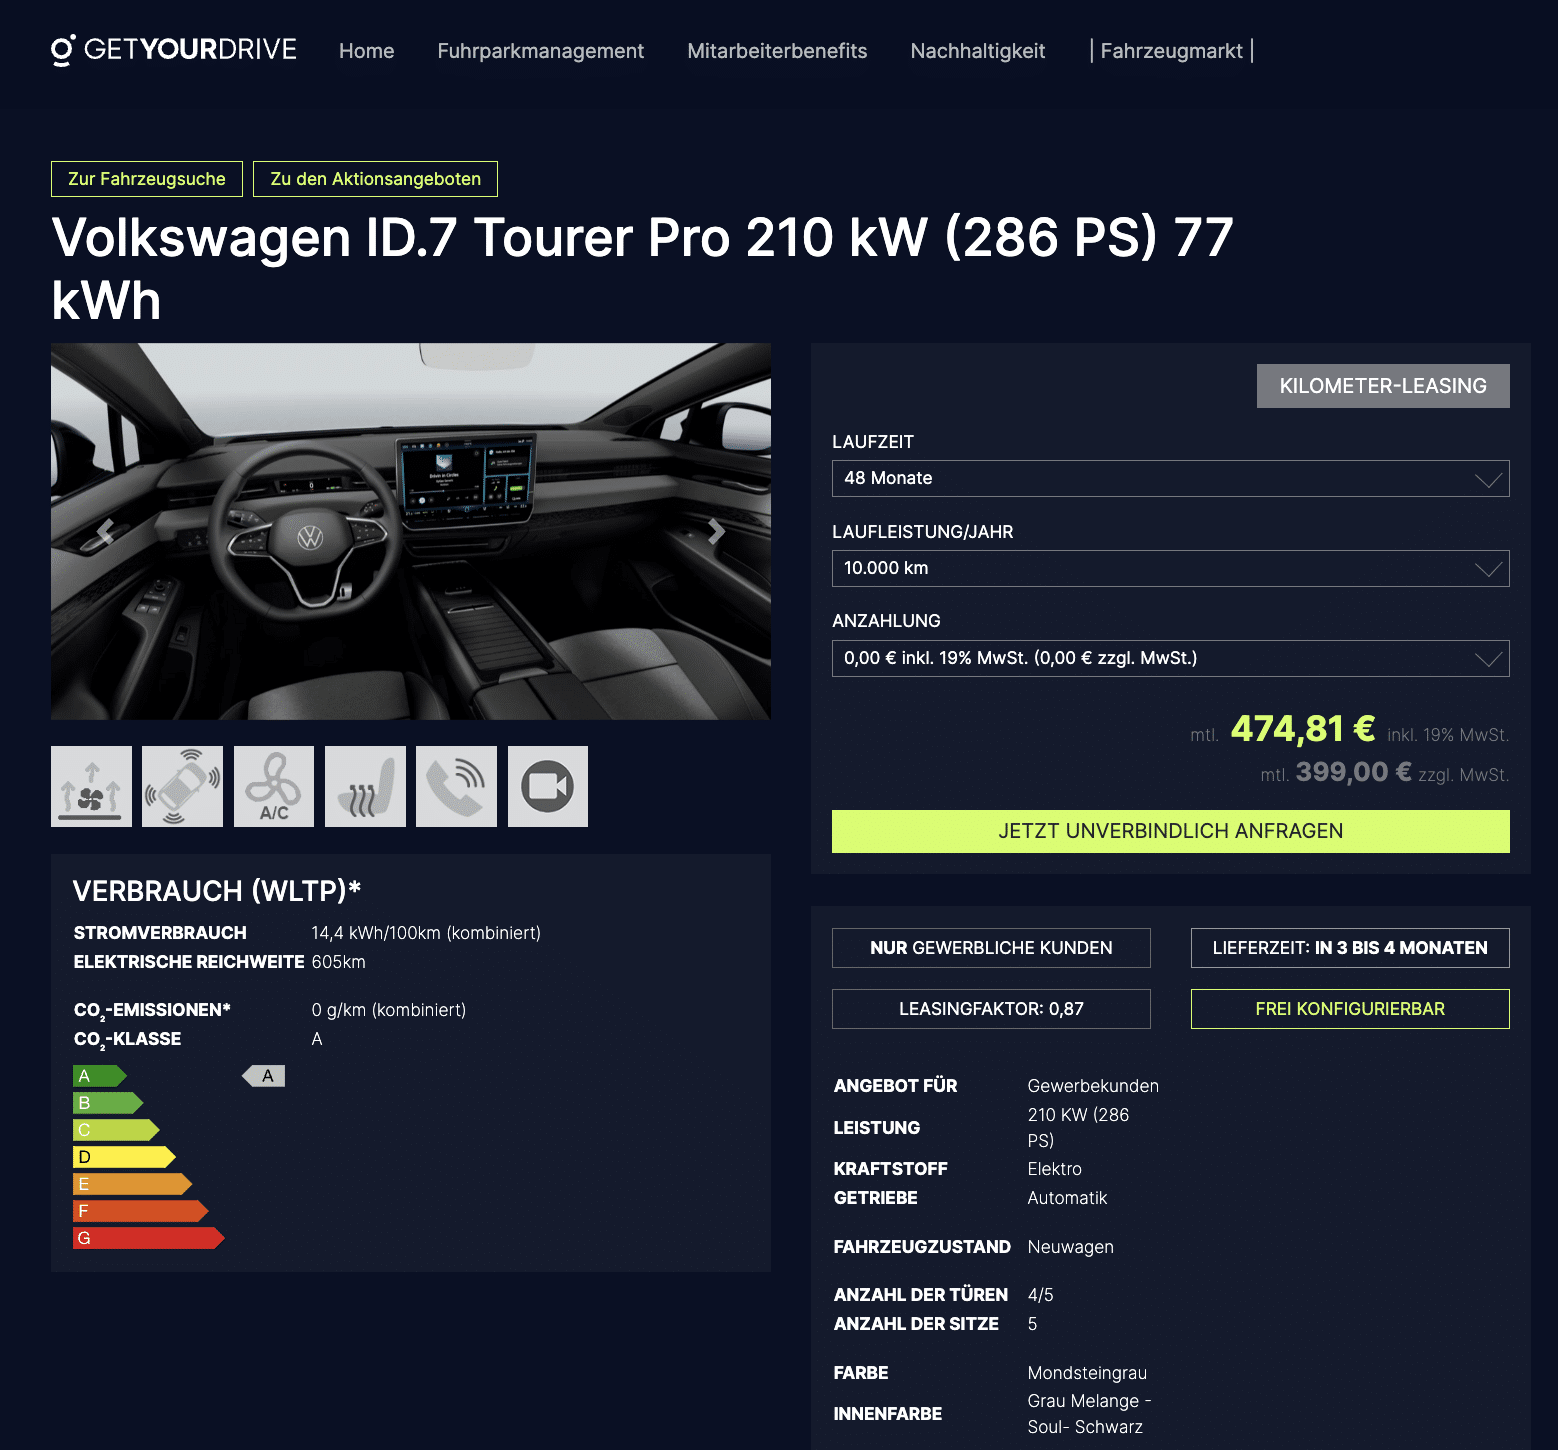
Task: Click Zur Fahrzeugsuche button
Action: pyautogui.click(x=147, y=179)
